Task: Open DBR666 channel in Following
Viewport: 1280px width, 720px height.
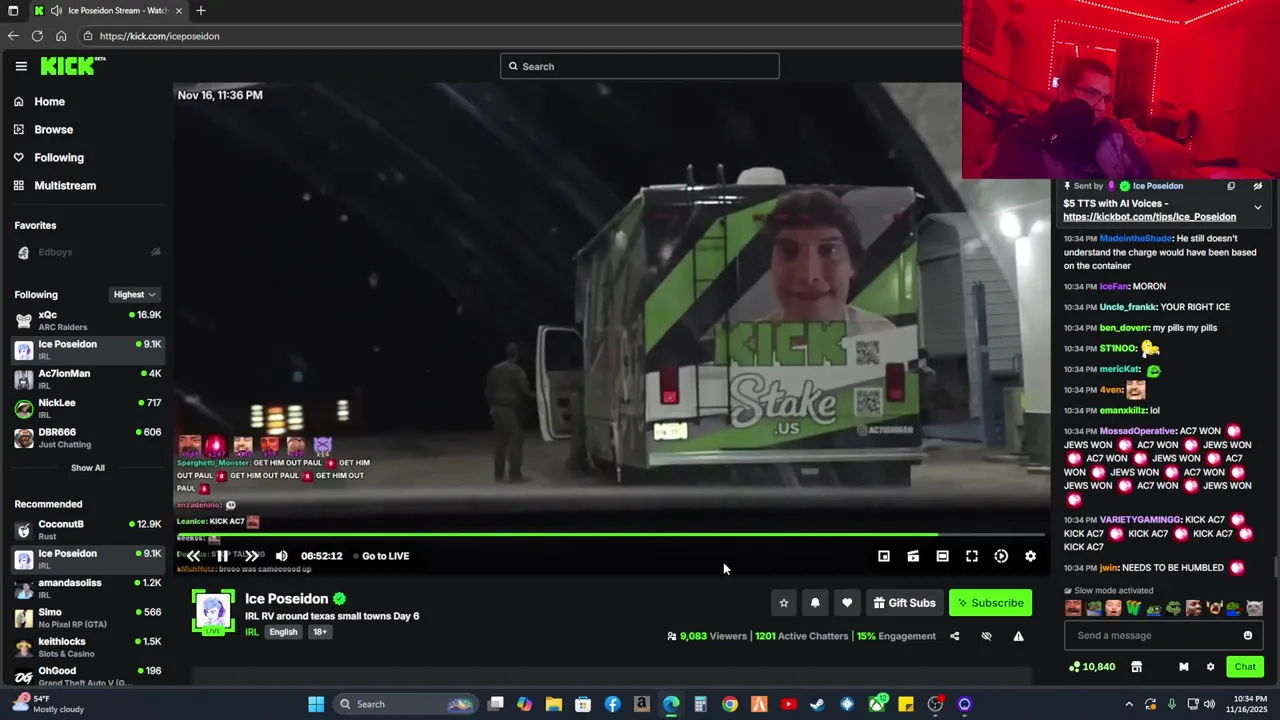Action: (88, 438)
